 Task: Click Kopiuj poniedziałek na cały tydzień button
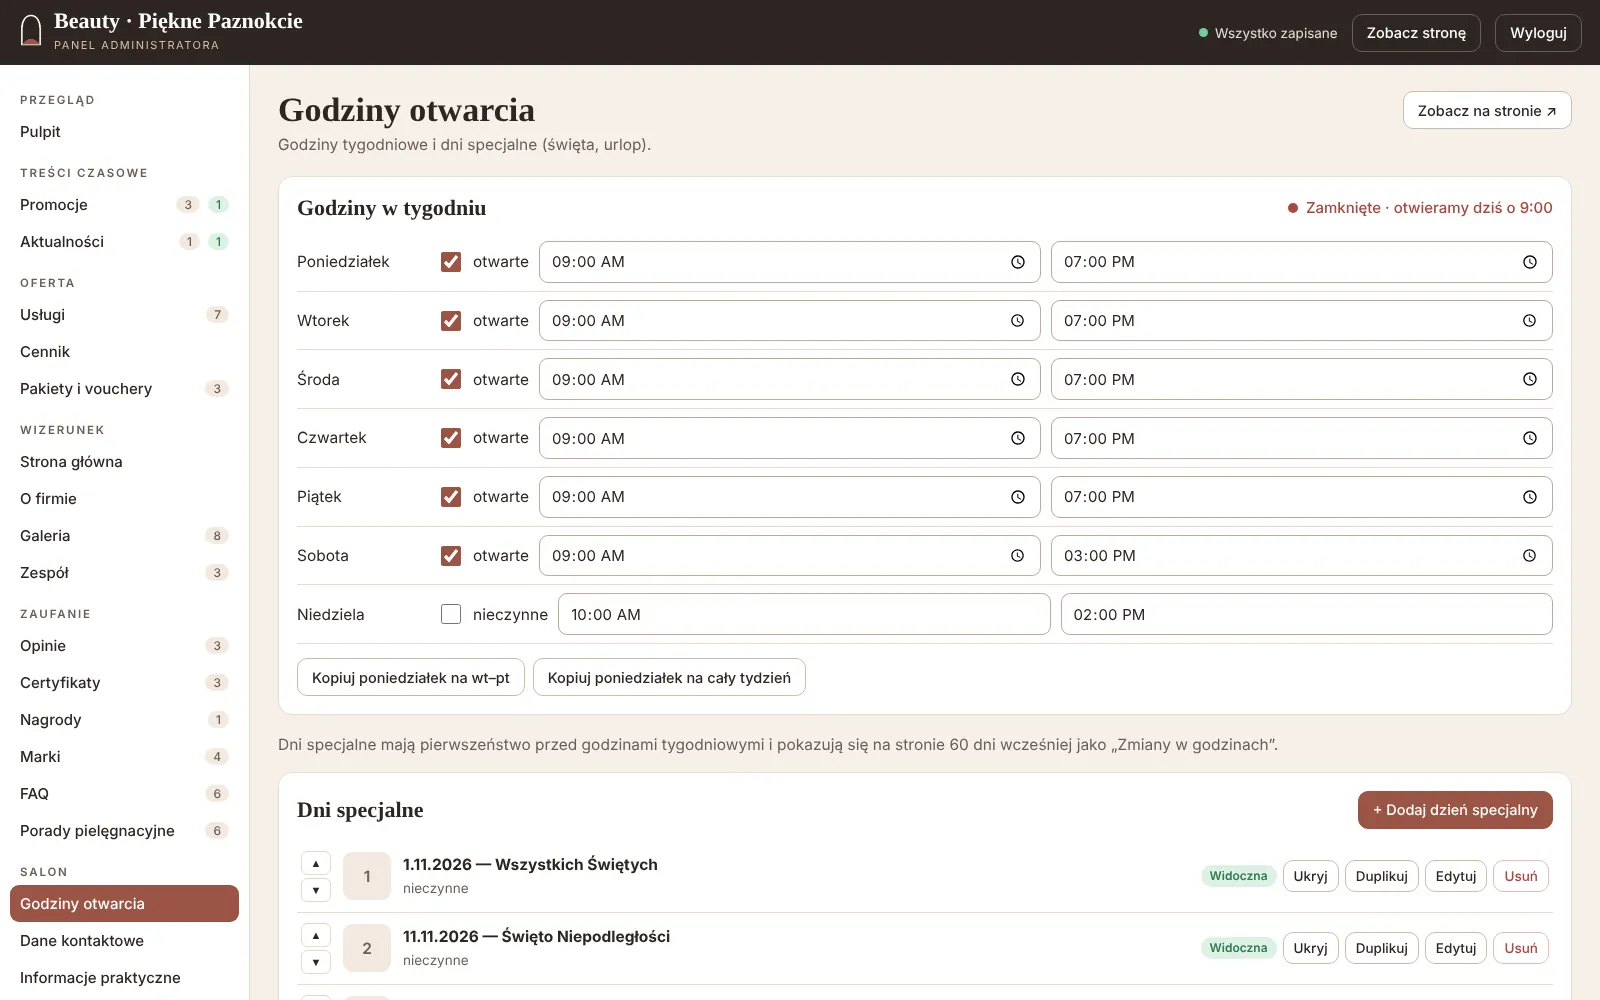(x=669, y=677)
